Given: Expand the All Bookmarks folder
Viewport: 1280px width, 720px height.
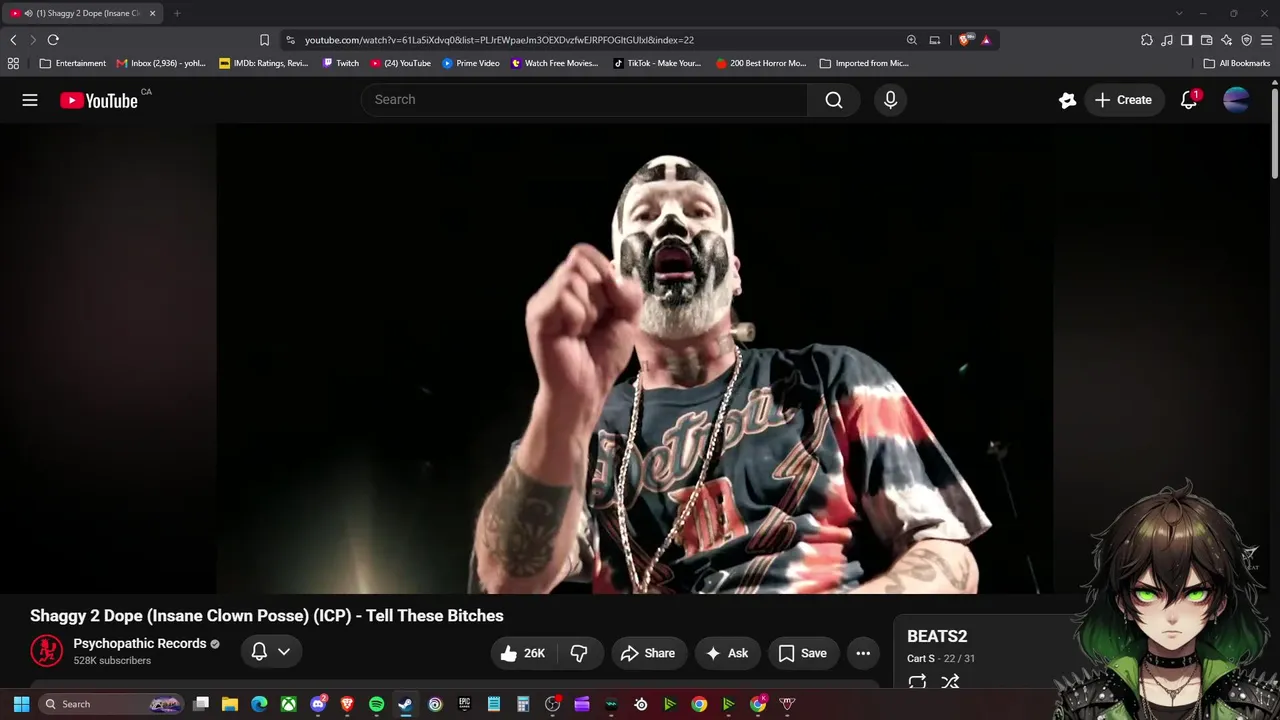Looking at the screenshot, I should click(1237, 63).
